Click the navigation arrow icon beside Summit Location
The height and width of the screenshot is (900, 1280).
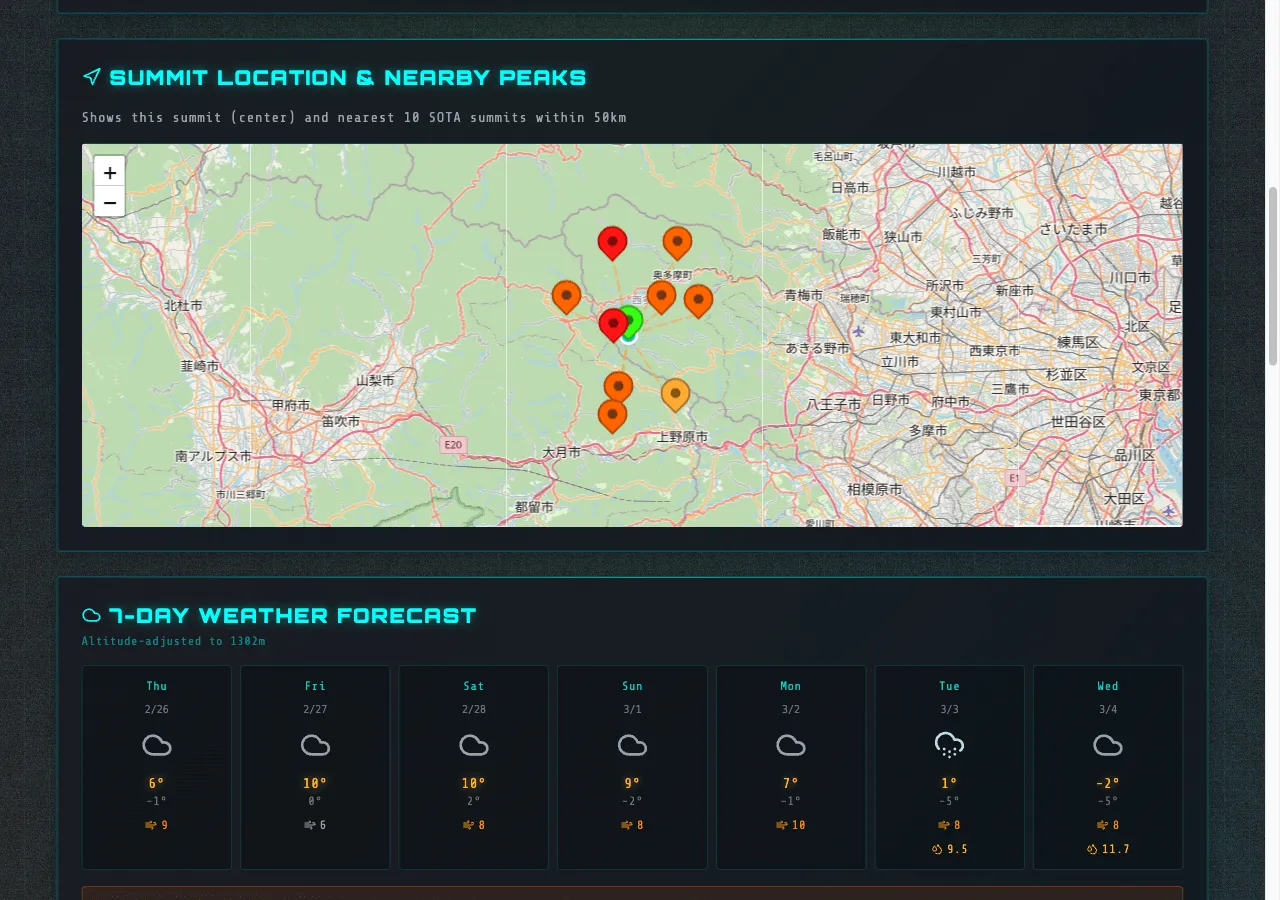(x=92, y=77)
